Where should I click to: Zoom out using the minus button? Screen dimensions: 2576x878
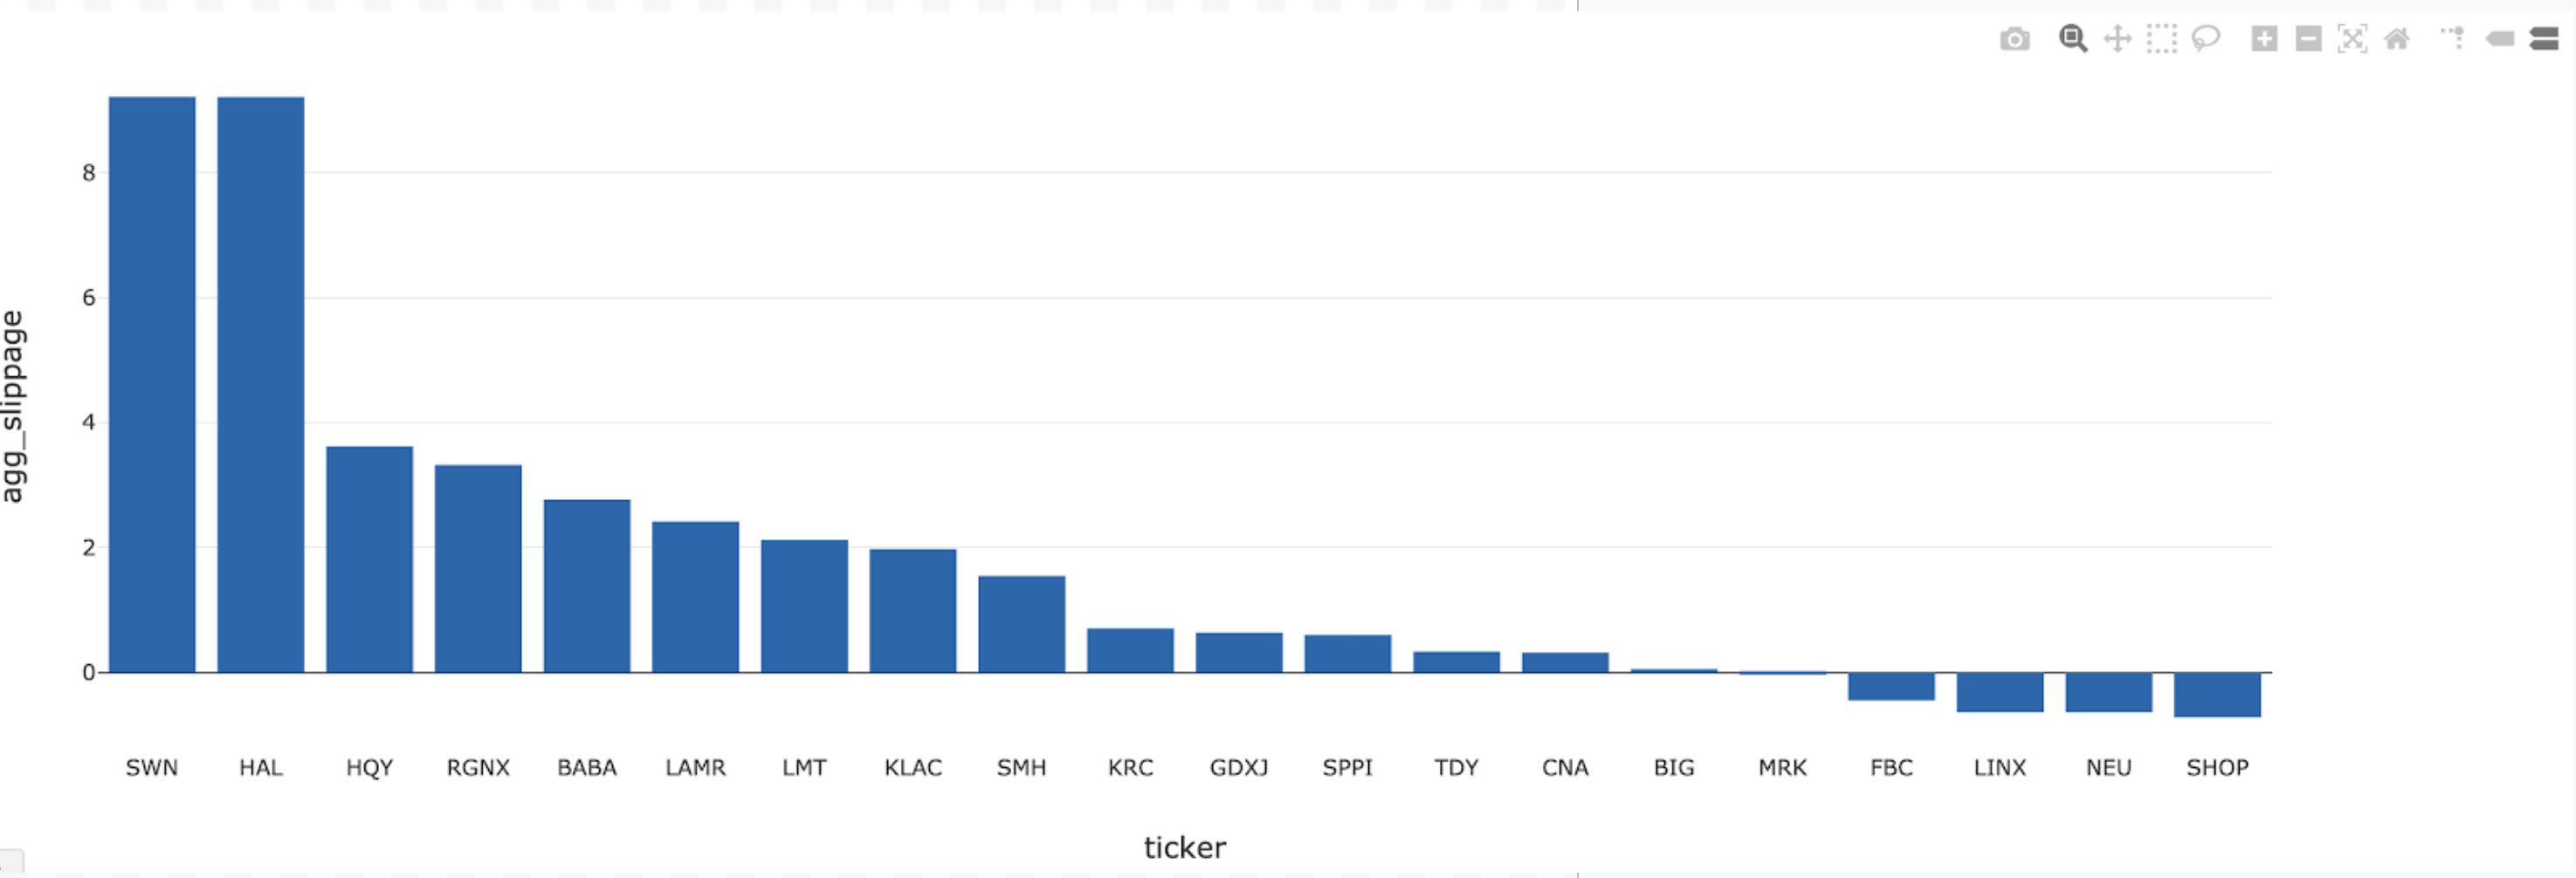(x=2308, y=39)
